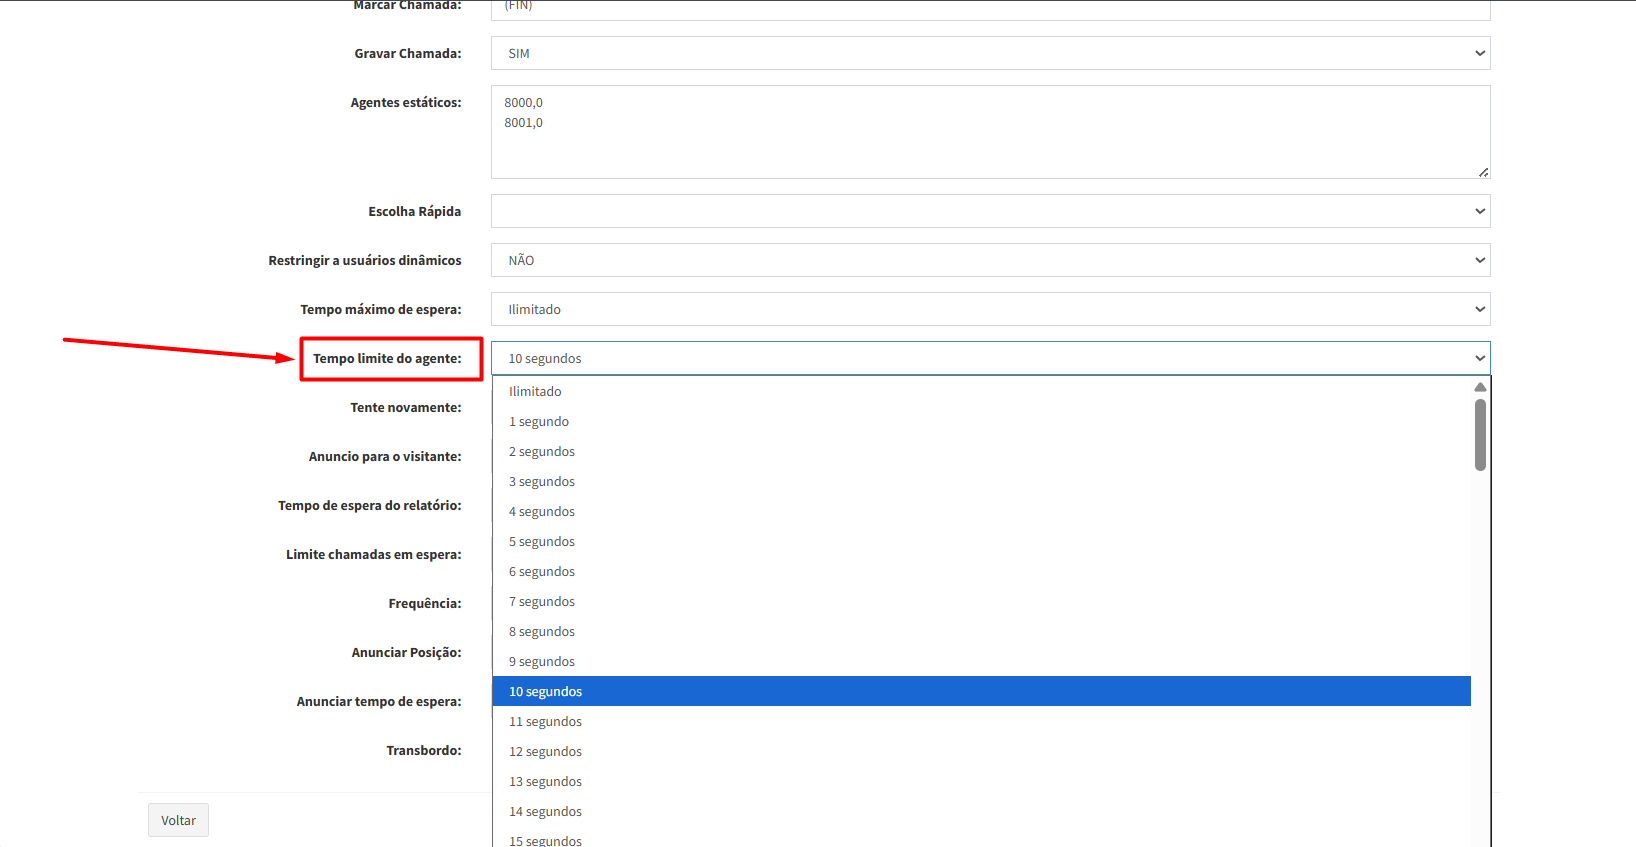
Task: Select 2 segundos option
Action: click(x=542, y=452)
